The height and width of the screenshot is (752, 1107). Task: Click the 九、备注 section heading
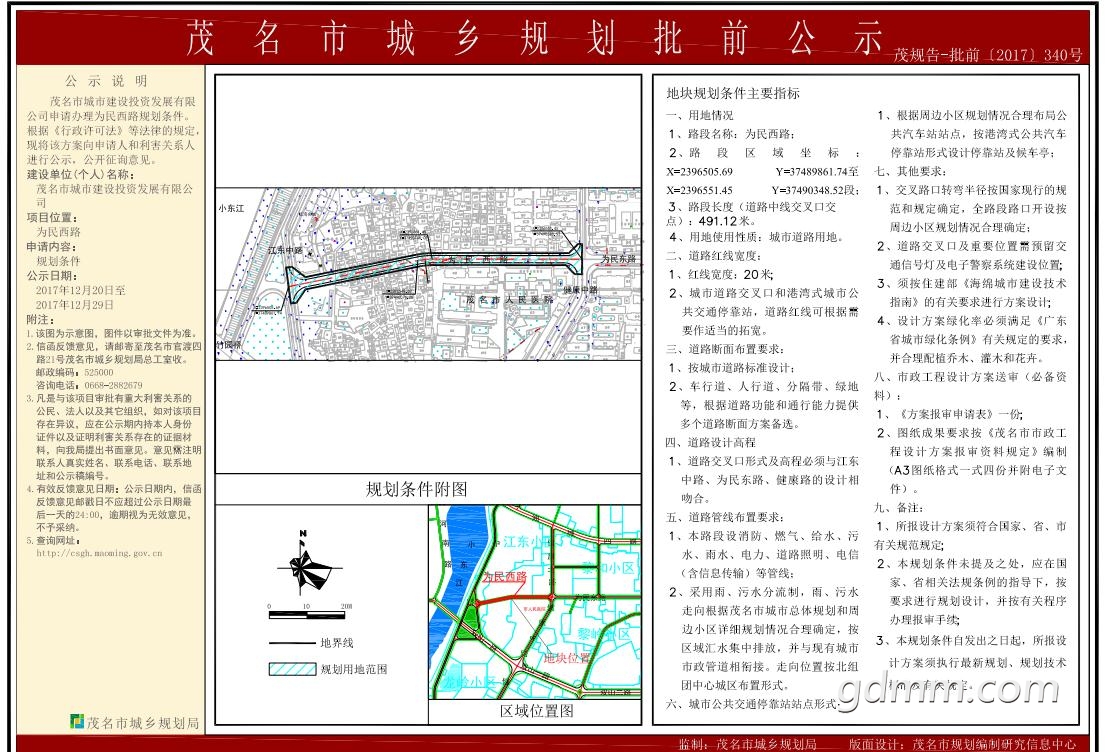pyautogui.click(x=899, y=508)
